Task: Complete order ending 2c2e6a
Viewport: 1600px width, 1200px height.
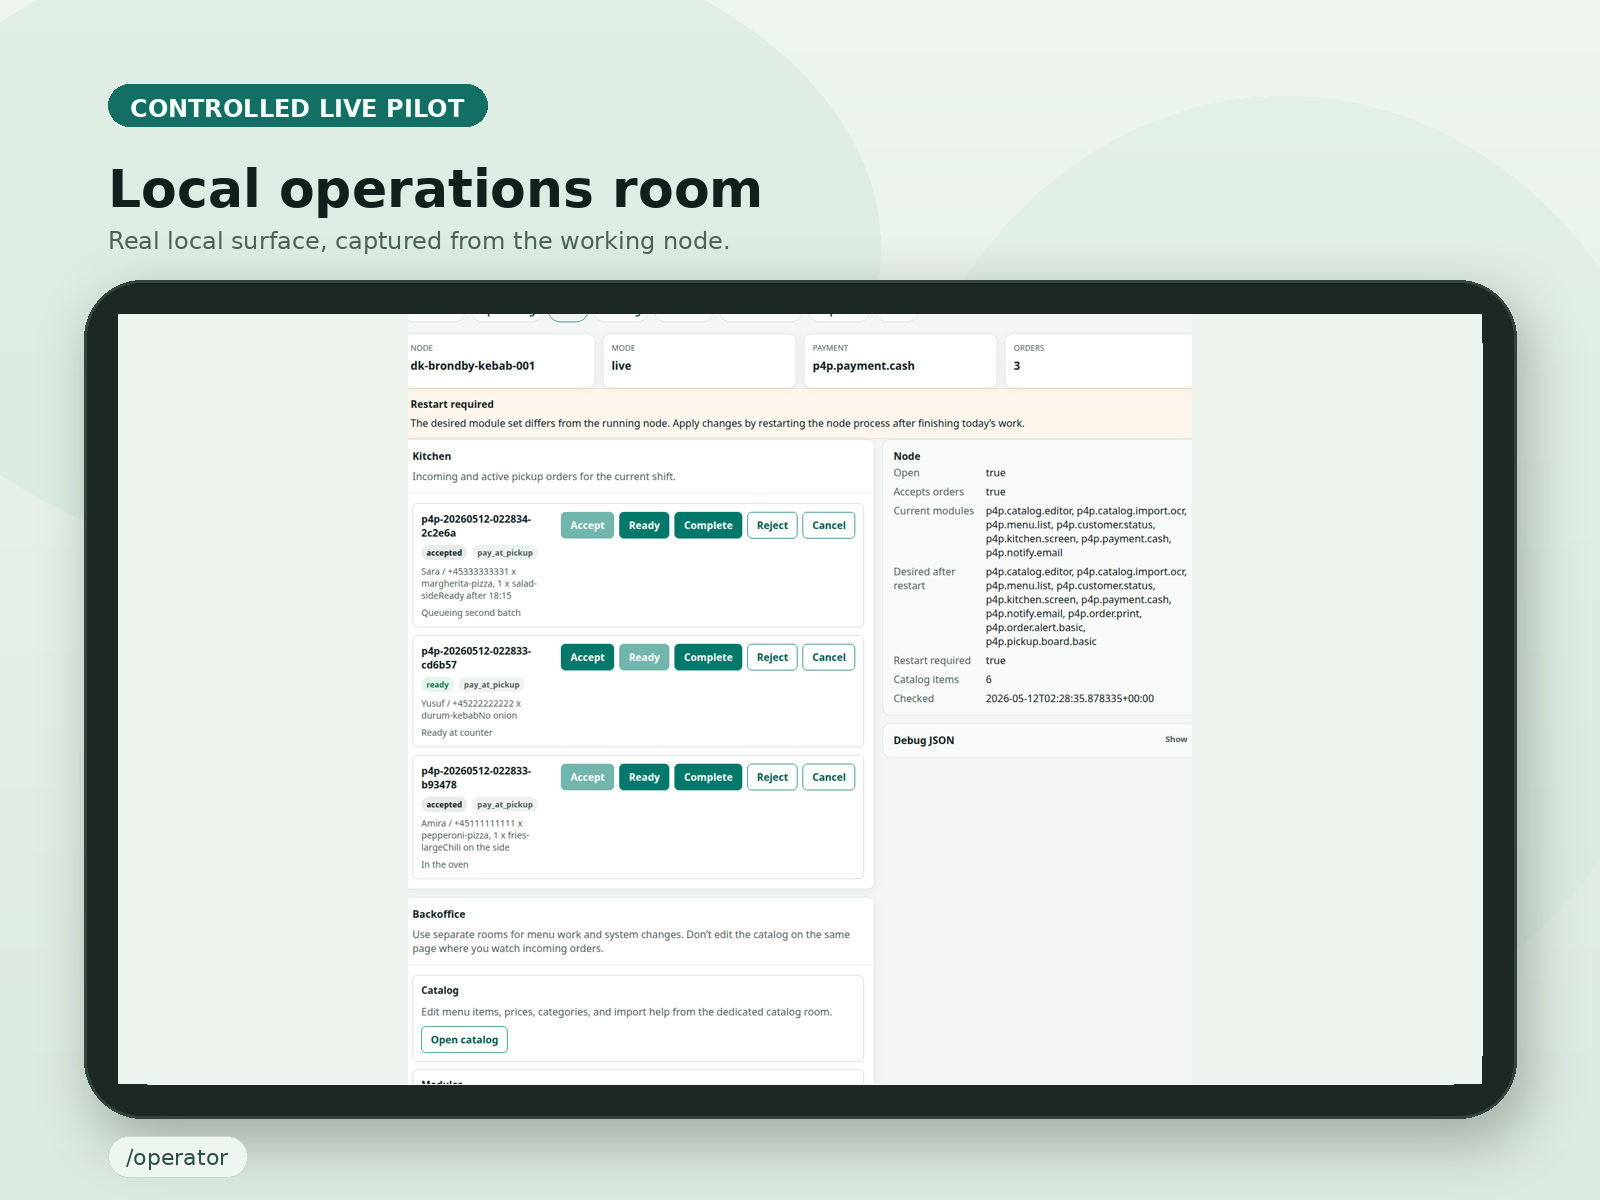Action: [708, 525]
